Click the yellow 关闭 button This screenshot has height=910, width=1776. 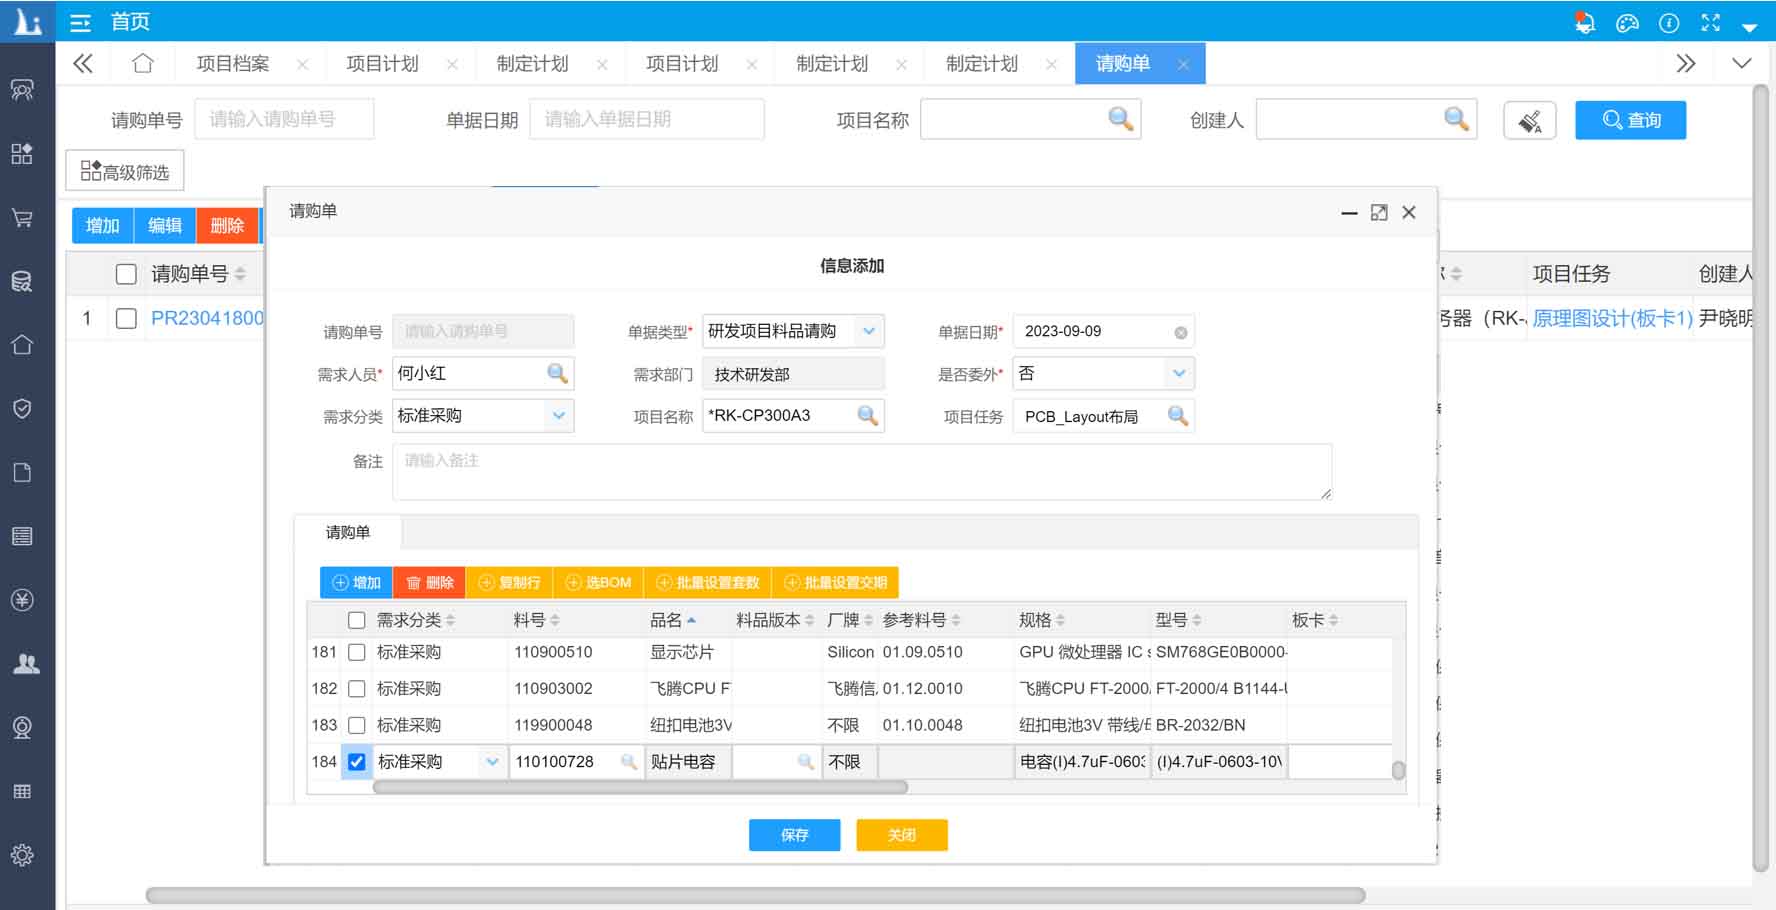(902, 835)
